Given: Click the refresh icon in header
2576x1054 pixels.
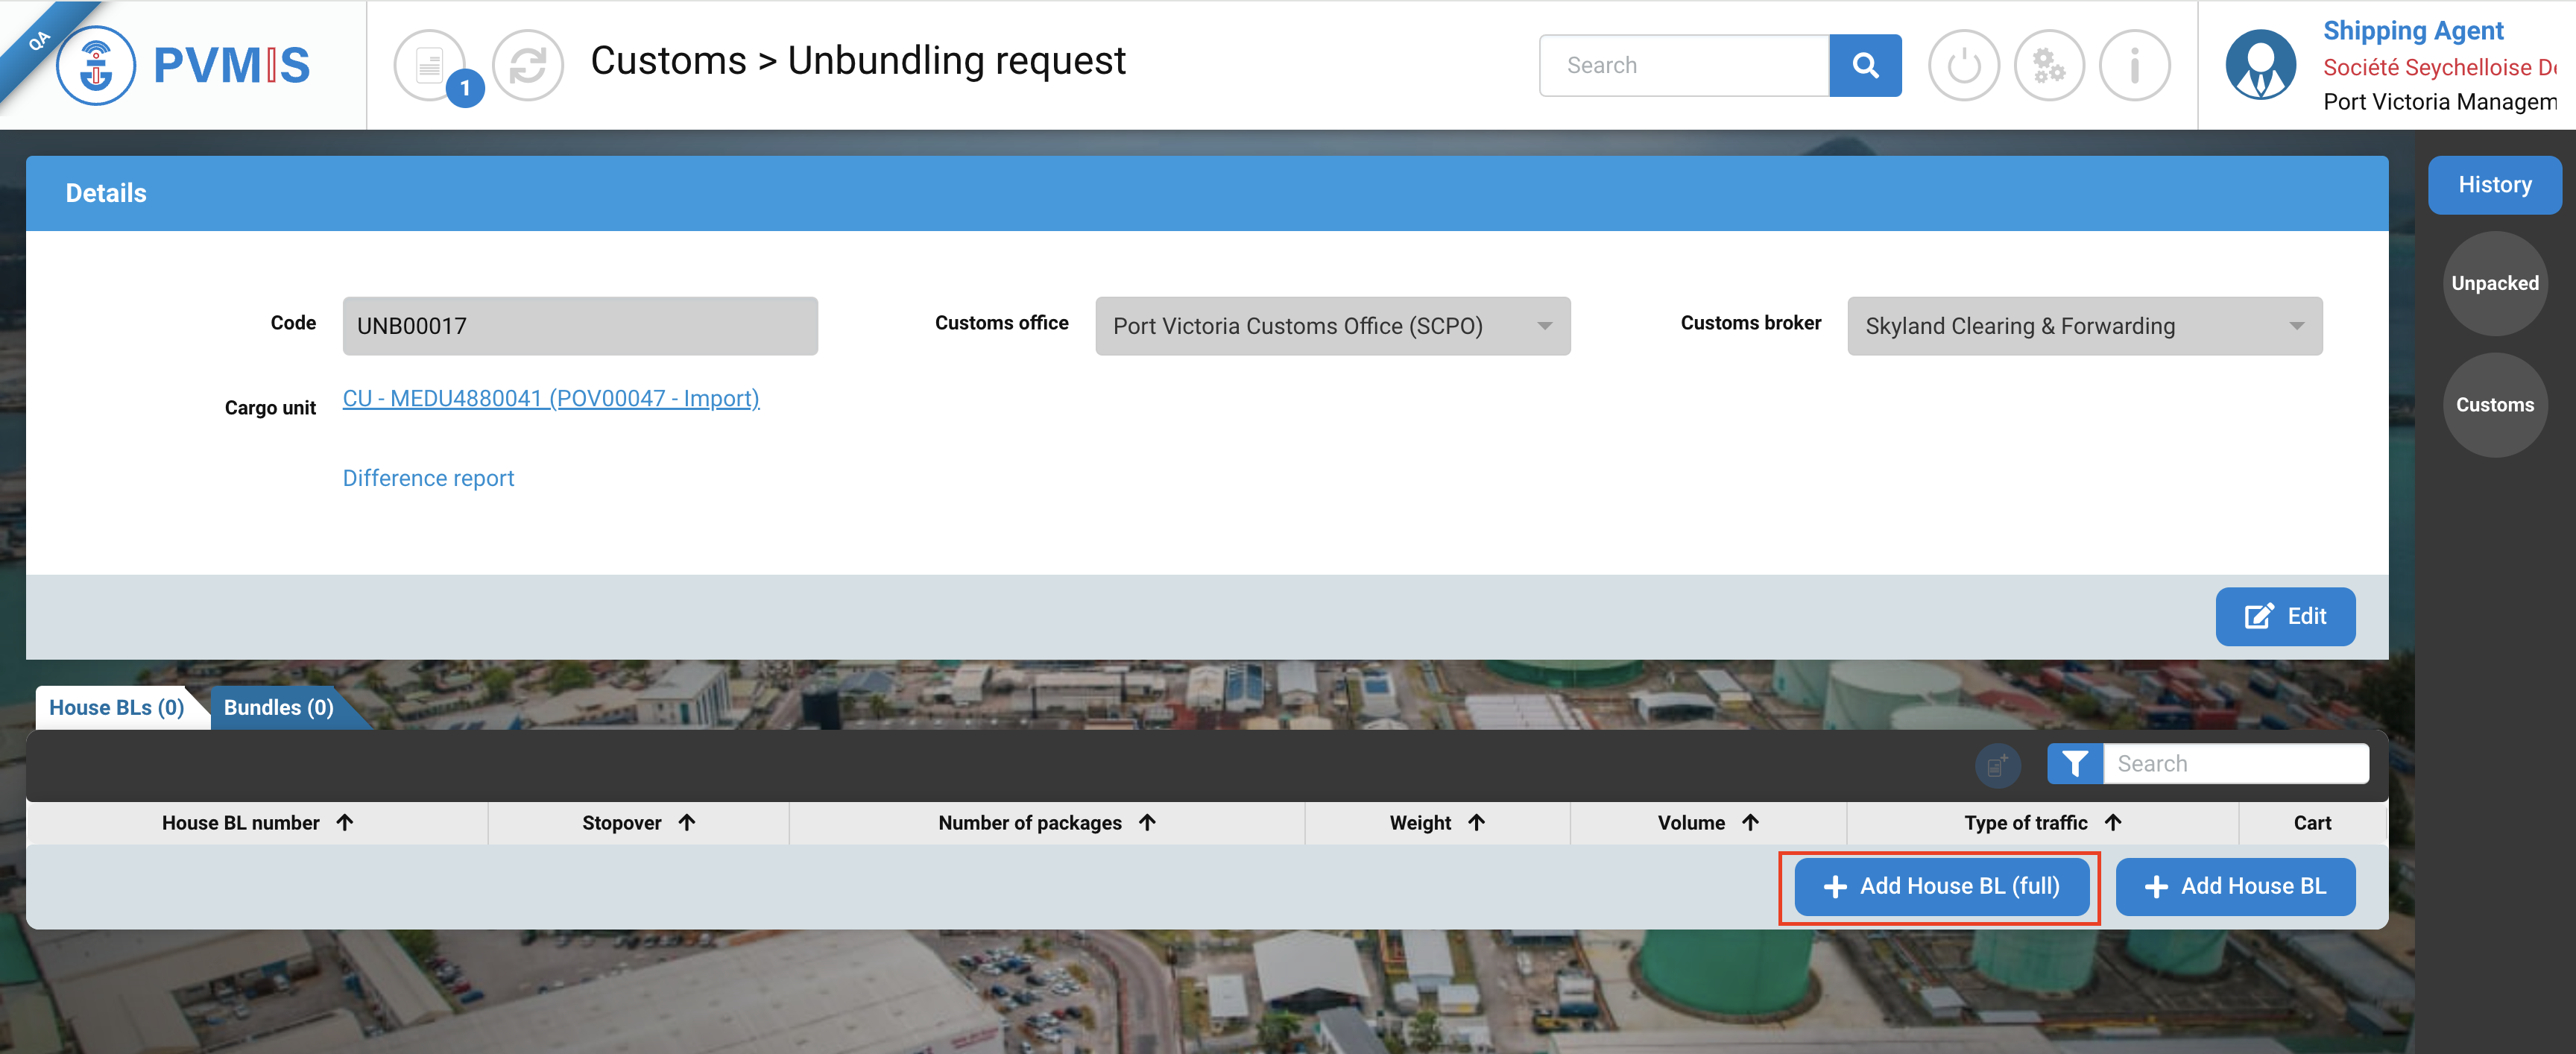Looking at the screenshot, I should click(528, 66).
